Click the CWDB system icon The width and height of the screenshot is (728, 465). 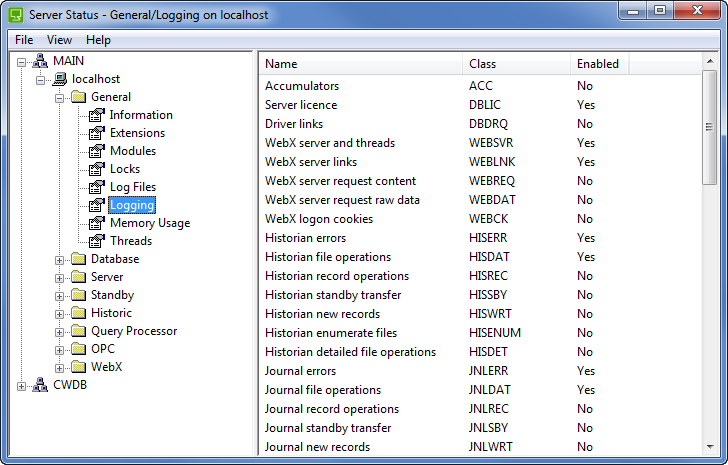[x=40, y=385]
